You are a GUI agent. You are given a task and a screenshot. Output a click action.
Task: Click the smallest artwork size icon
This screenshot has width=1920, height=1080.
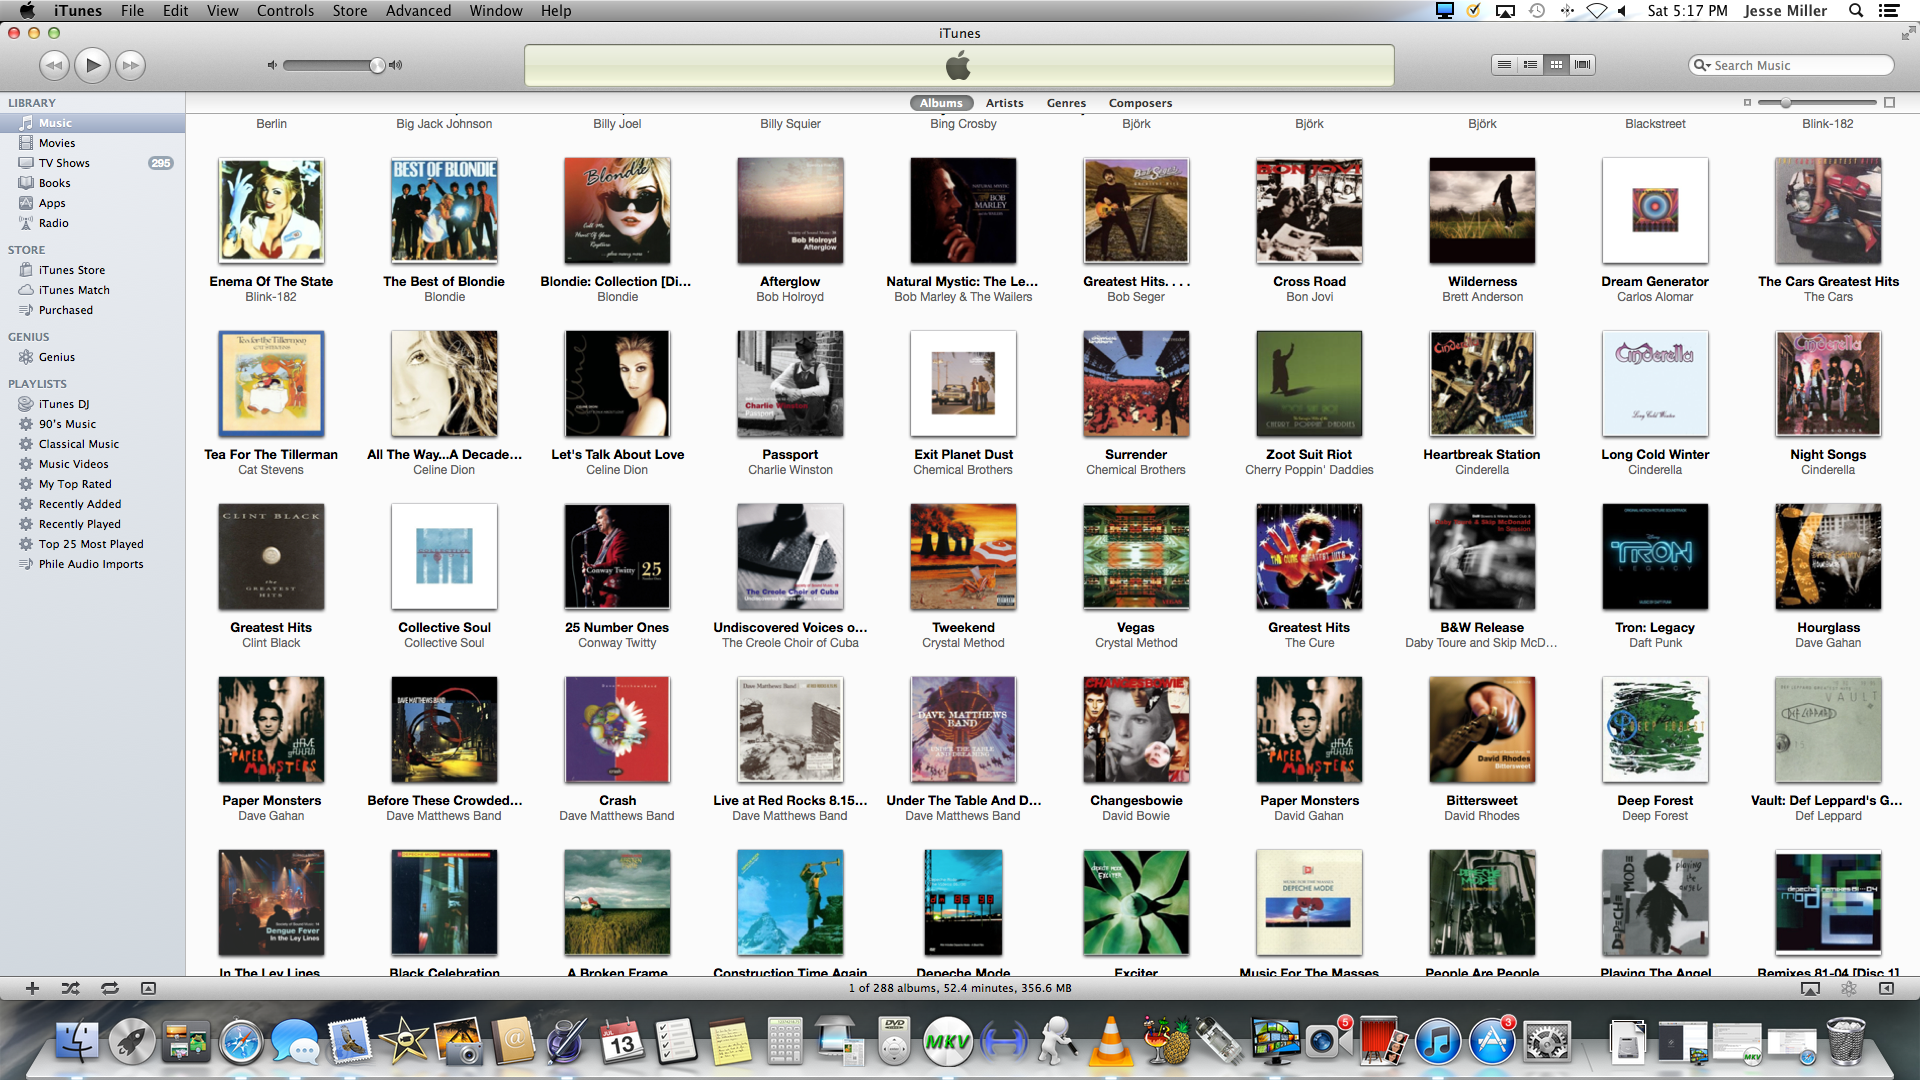1747,102
